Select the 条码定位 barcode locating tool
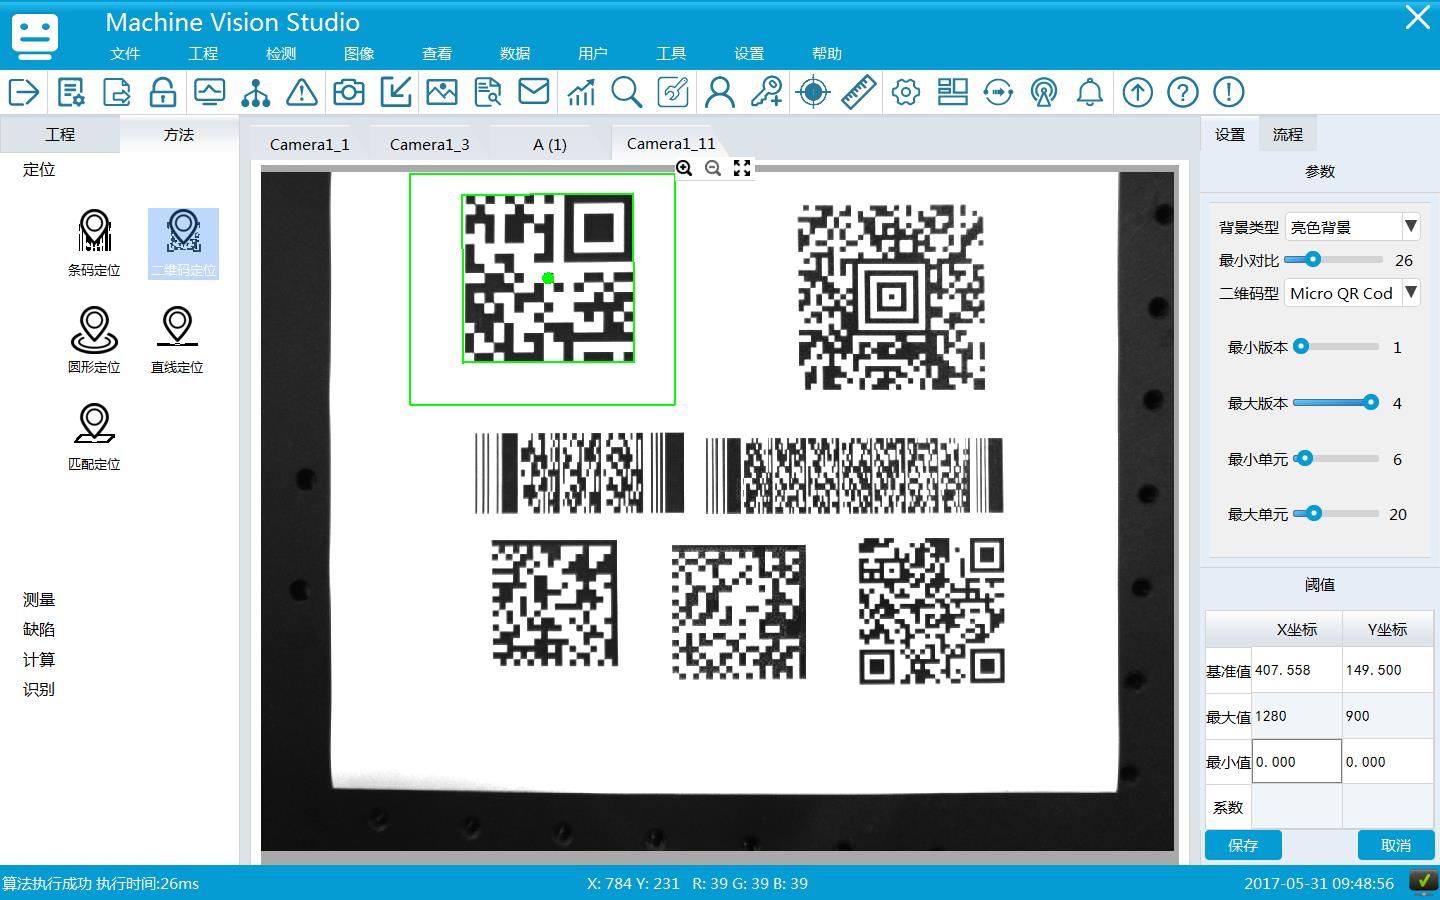 click(x=94, y=243)
